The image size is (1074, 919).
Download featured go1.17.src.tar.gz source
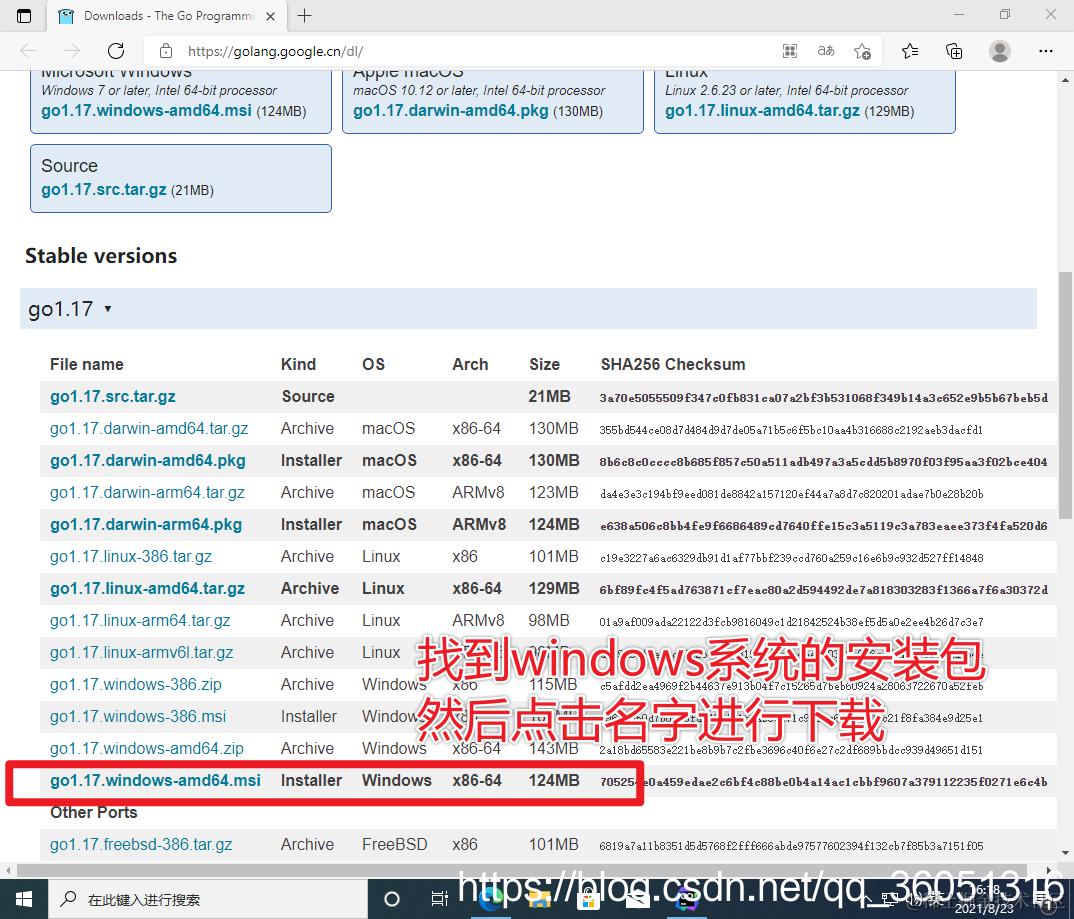(x=104, y=190)
